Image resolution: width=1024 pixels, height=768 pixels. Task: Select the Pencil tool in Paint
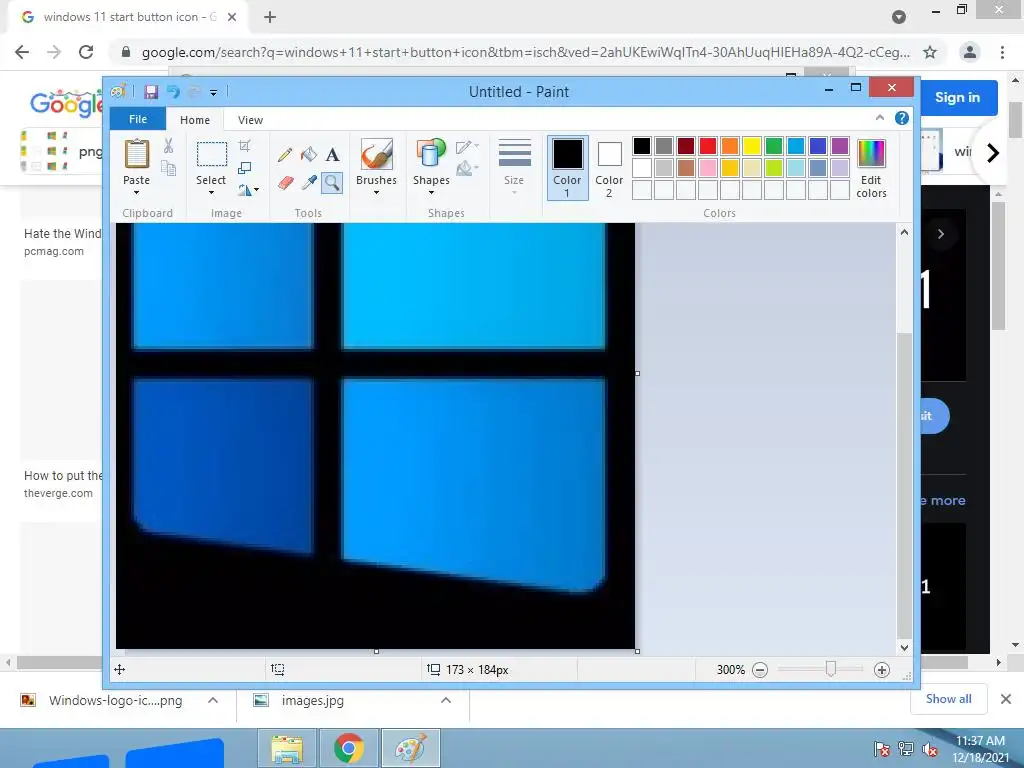pos(285,155)
